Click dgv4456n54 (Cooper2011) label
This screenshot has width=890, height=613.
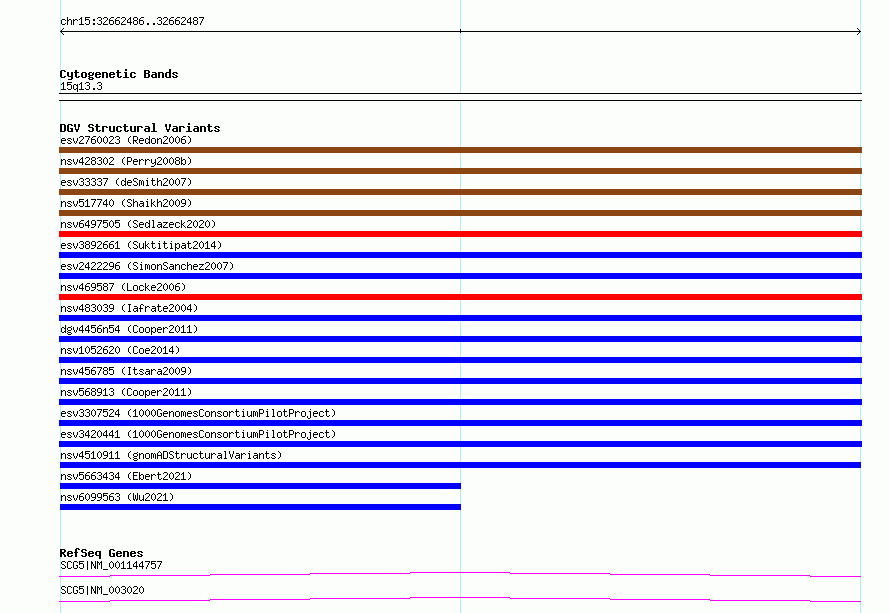[129, 329]
